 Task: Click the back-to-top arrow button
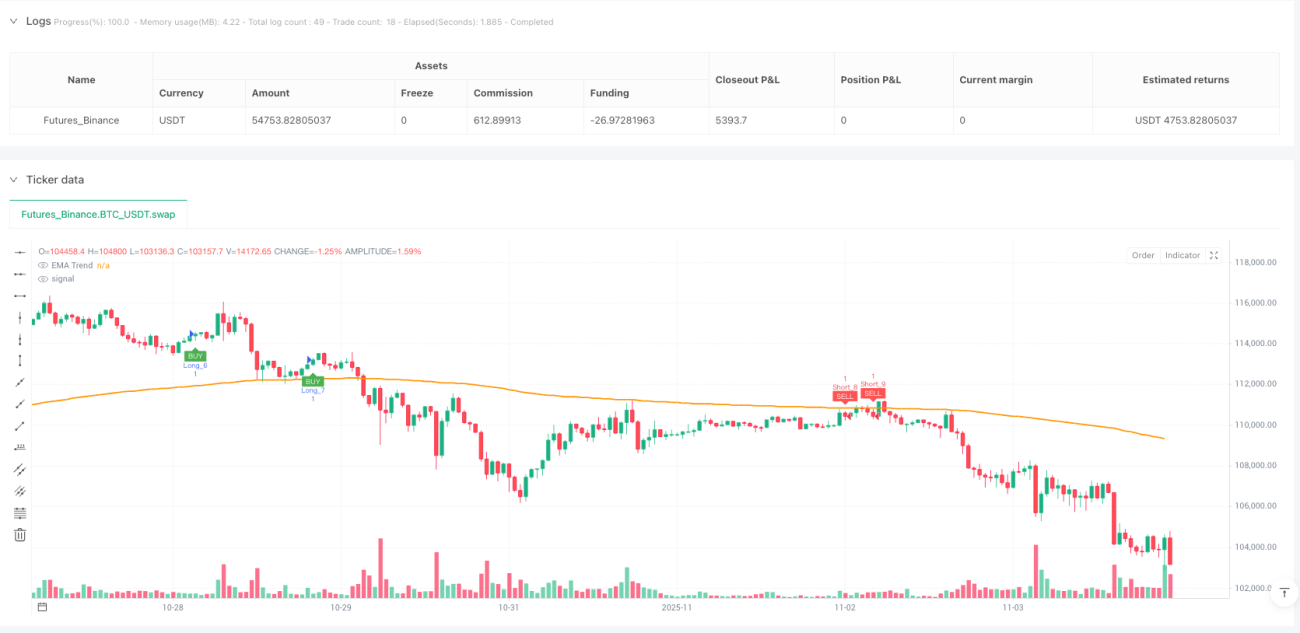click(x=1282, y=594)
